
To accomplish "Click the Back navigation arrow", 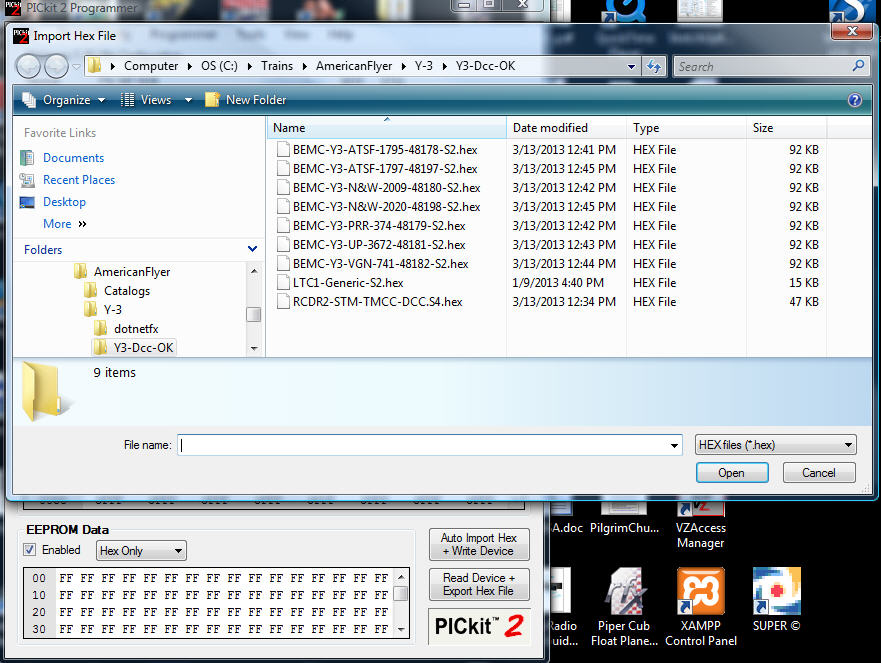I will (x=28, y=67).
